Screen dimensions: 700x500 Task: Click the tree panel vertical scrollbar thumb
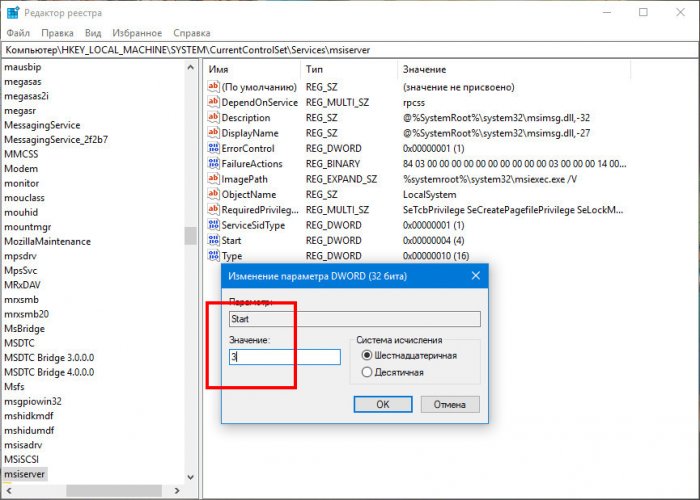191,236
